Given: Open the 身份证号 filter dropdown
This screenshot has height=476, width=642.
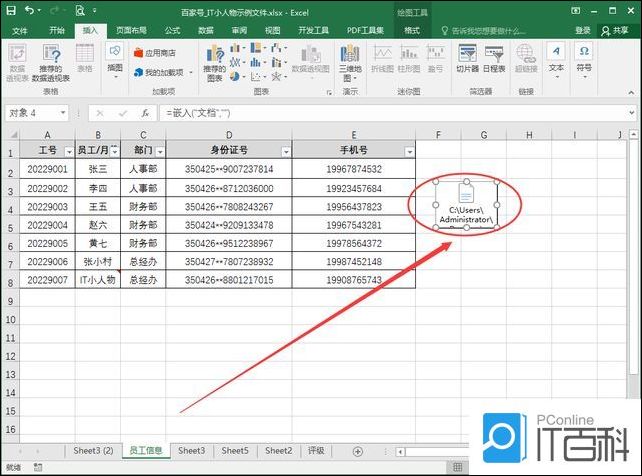Looking at the screenshot, I should [286, 151].
